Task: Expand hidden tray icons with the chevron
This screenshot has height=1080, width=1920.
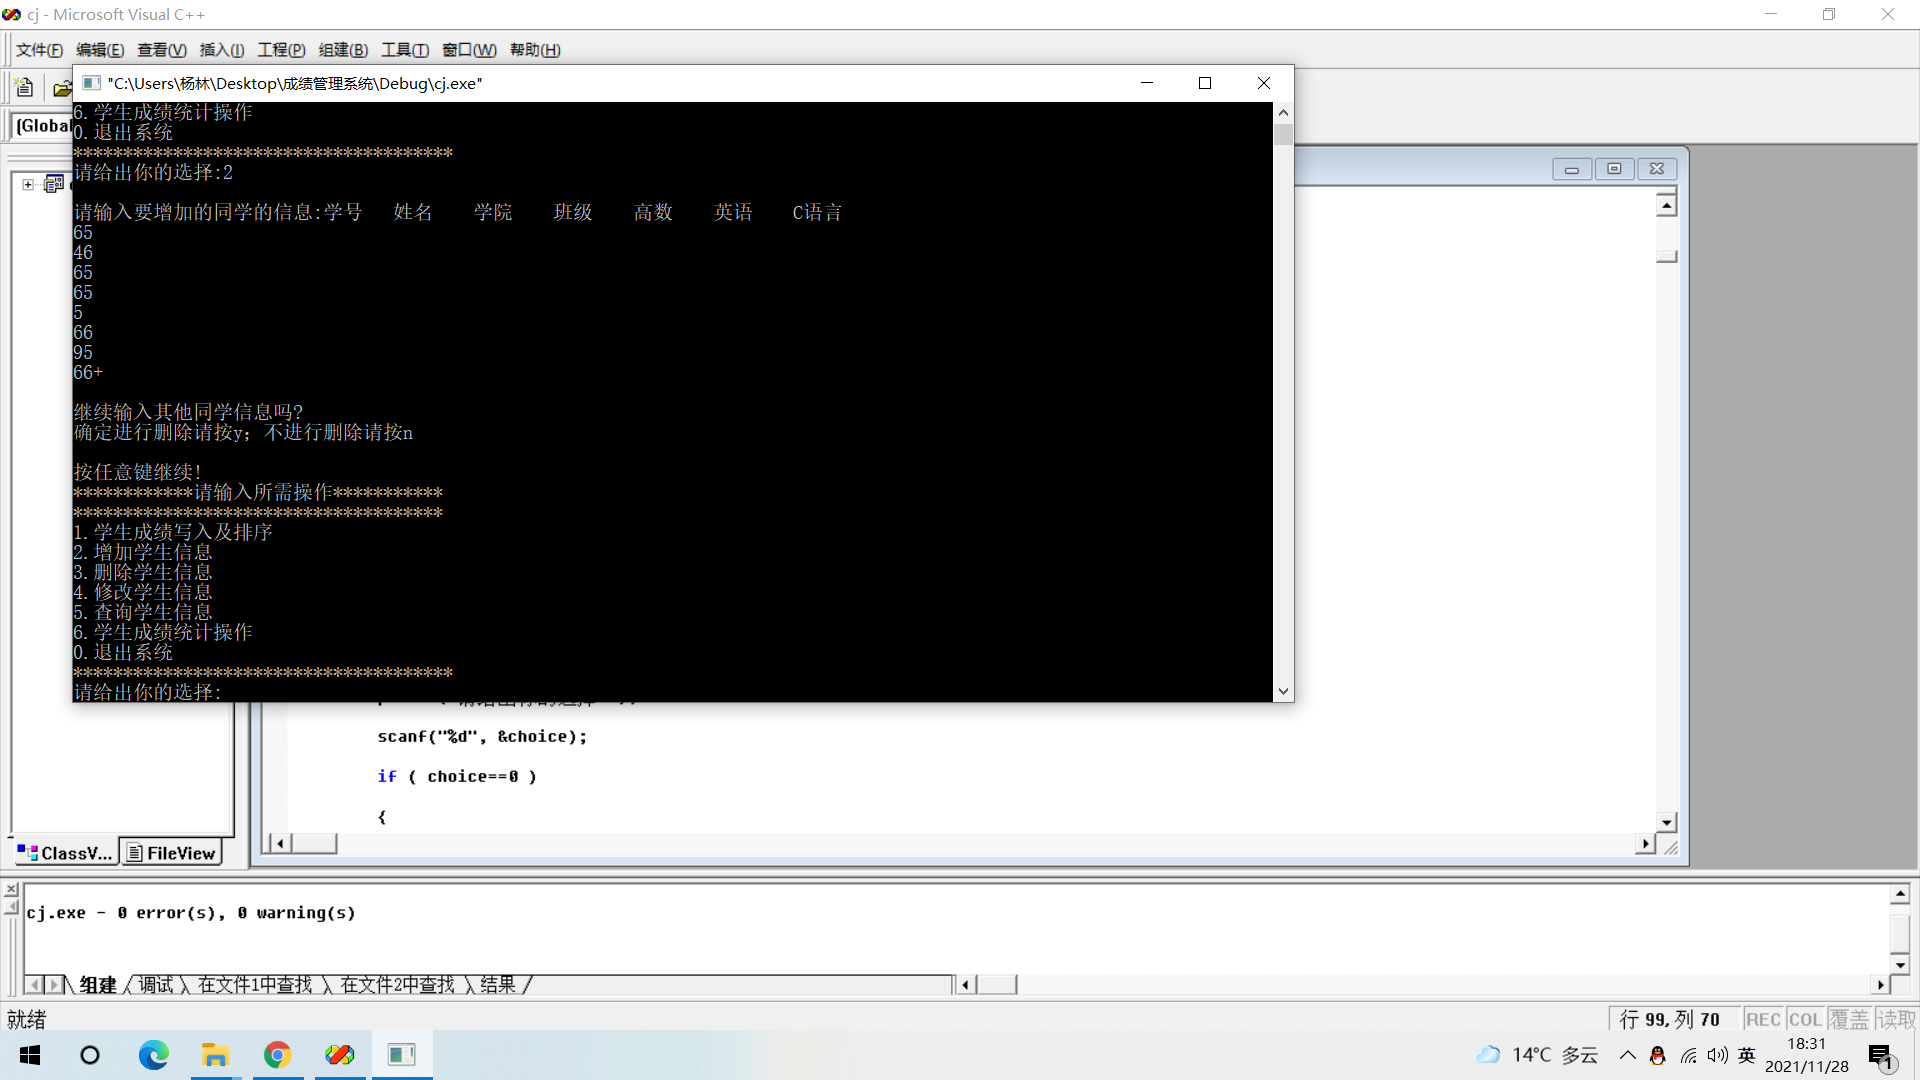Action: click(x=1627, y=1055)
